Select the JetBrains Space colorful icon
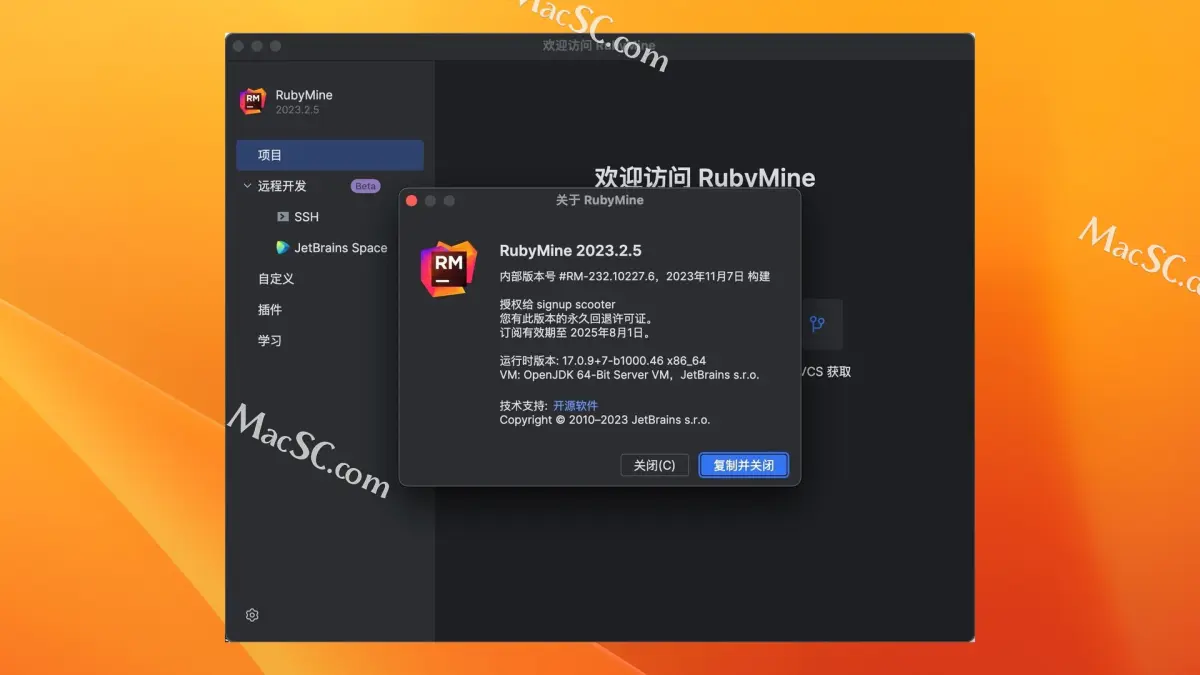This screenshot has height=675, width=1200. pos(283,247)
